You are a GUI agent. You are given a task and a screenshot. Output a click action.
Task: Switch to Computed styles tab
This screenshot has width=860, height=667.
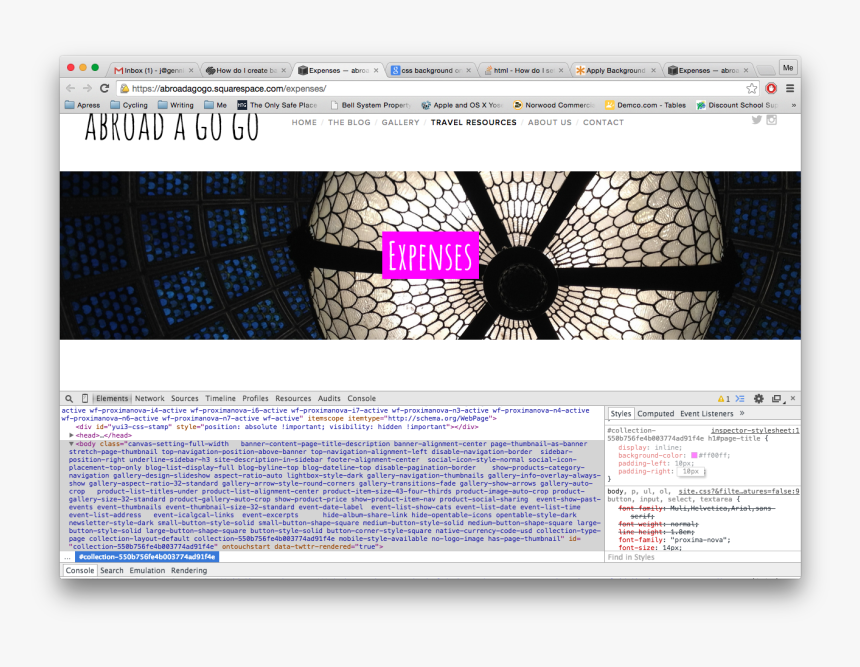[655, 414]
